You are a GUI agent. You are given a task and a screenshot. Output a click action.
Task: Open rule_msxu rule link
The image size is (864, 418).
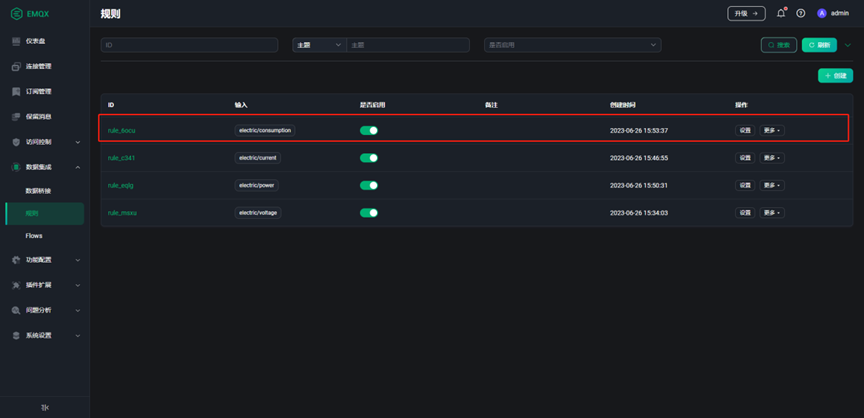(x=122, y=213)
